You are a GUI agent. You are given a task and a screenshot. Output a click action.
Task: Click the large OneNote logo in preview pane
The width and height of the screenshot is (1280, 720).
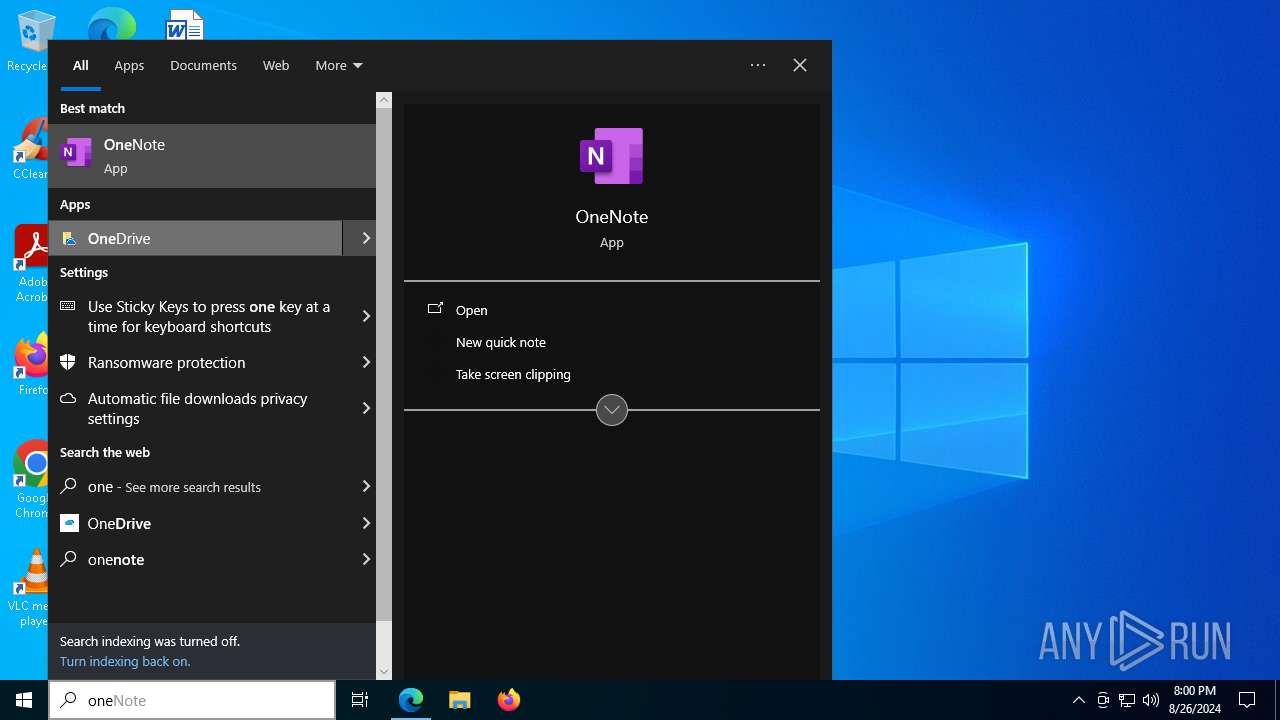pos(611,156)
